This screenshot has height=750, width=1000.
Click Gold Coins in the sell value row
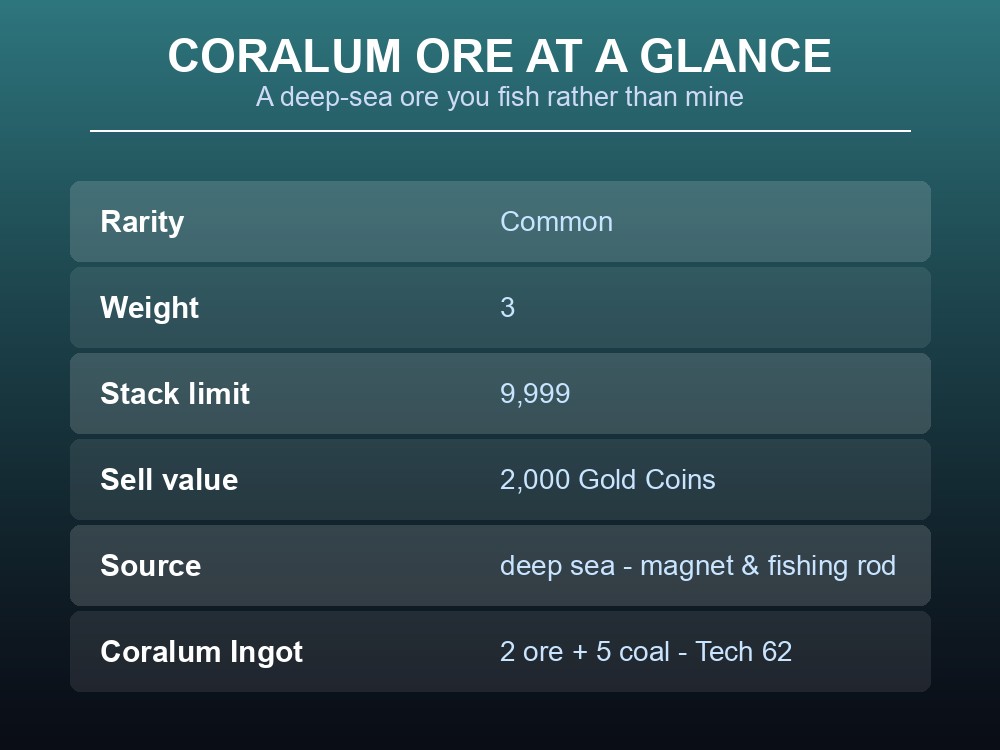coord(647,480)
